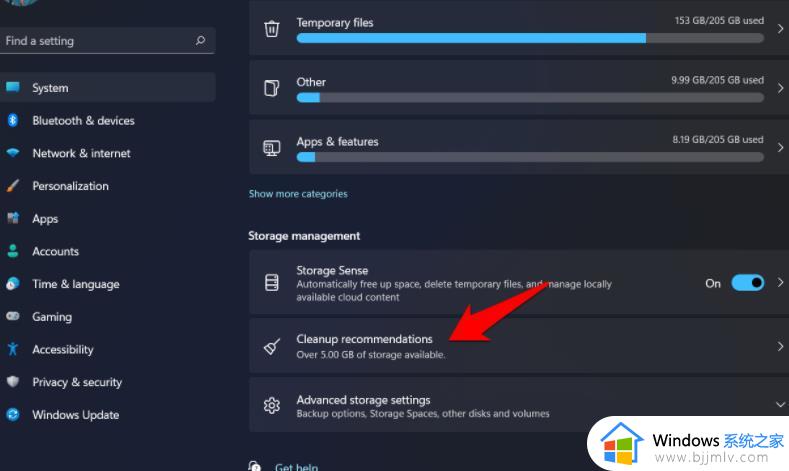This screenshot has width=789, height=471.
Task: Click the Temporary files trash icon
Action: tap(272, 29)
